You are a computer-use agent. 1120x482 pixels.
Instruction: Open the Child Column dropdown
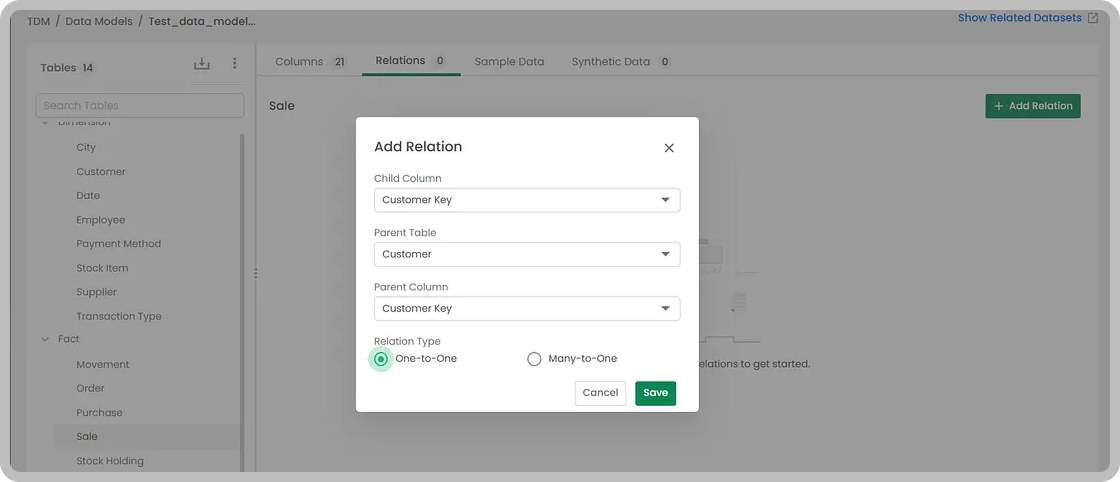[527, 200]
